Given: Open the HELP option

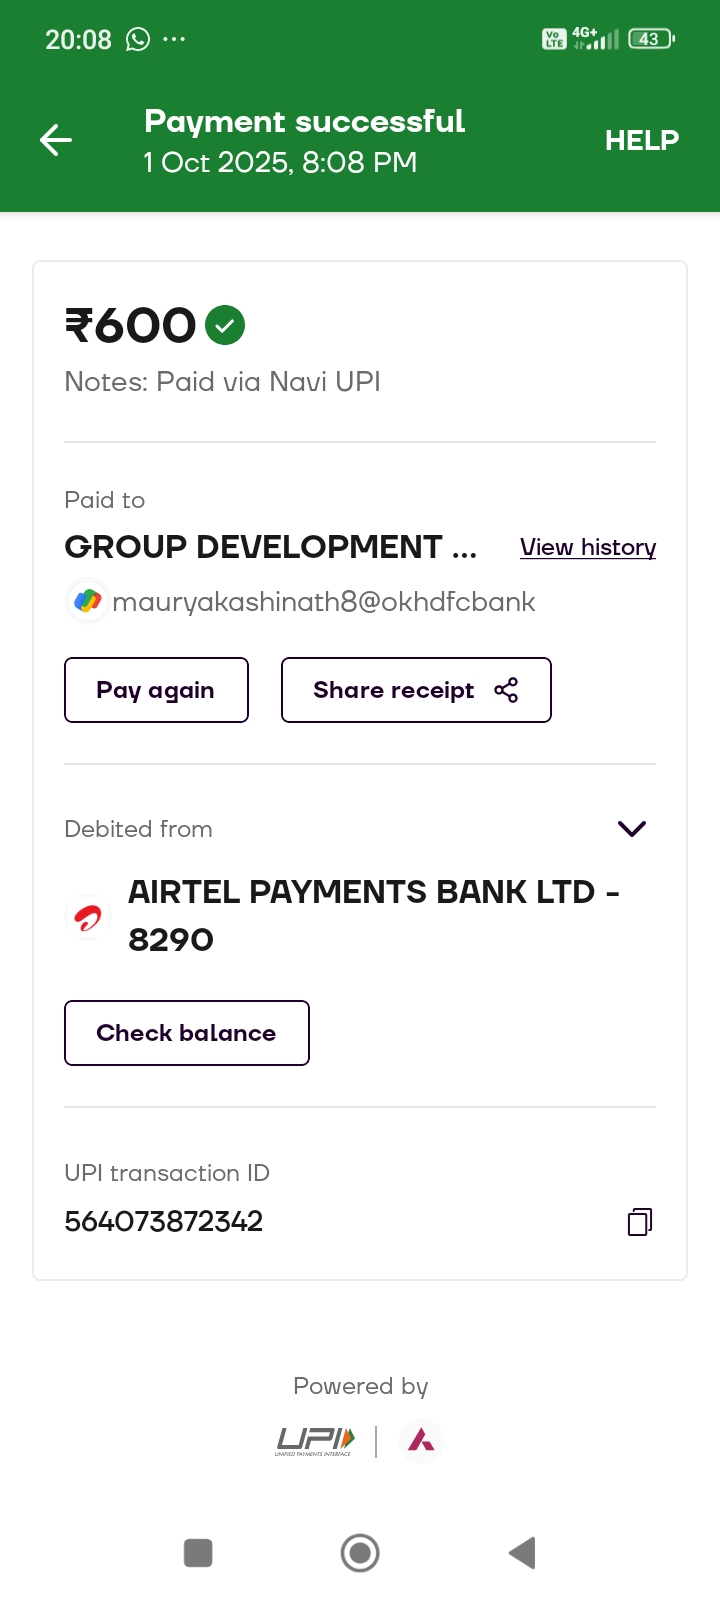Looking at the screenshot, I should click(x=641, y=140).
